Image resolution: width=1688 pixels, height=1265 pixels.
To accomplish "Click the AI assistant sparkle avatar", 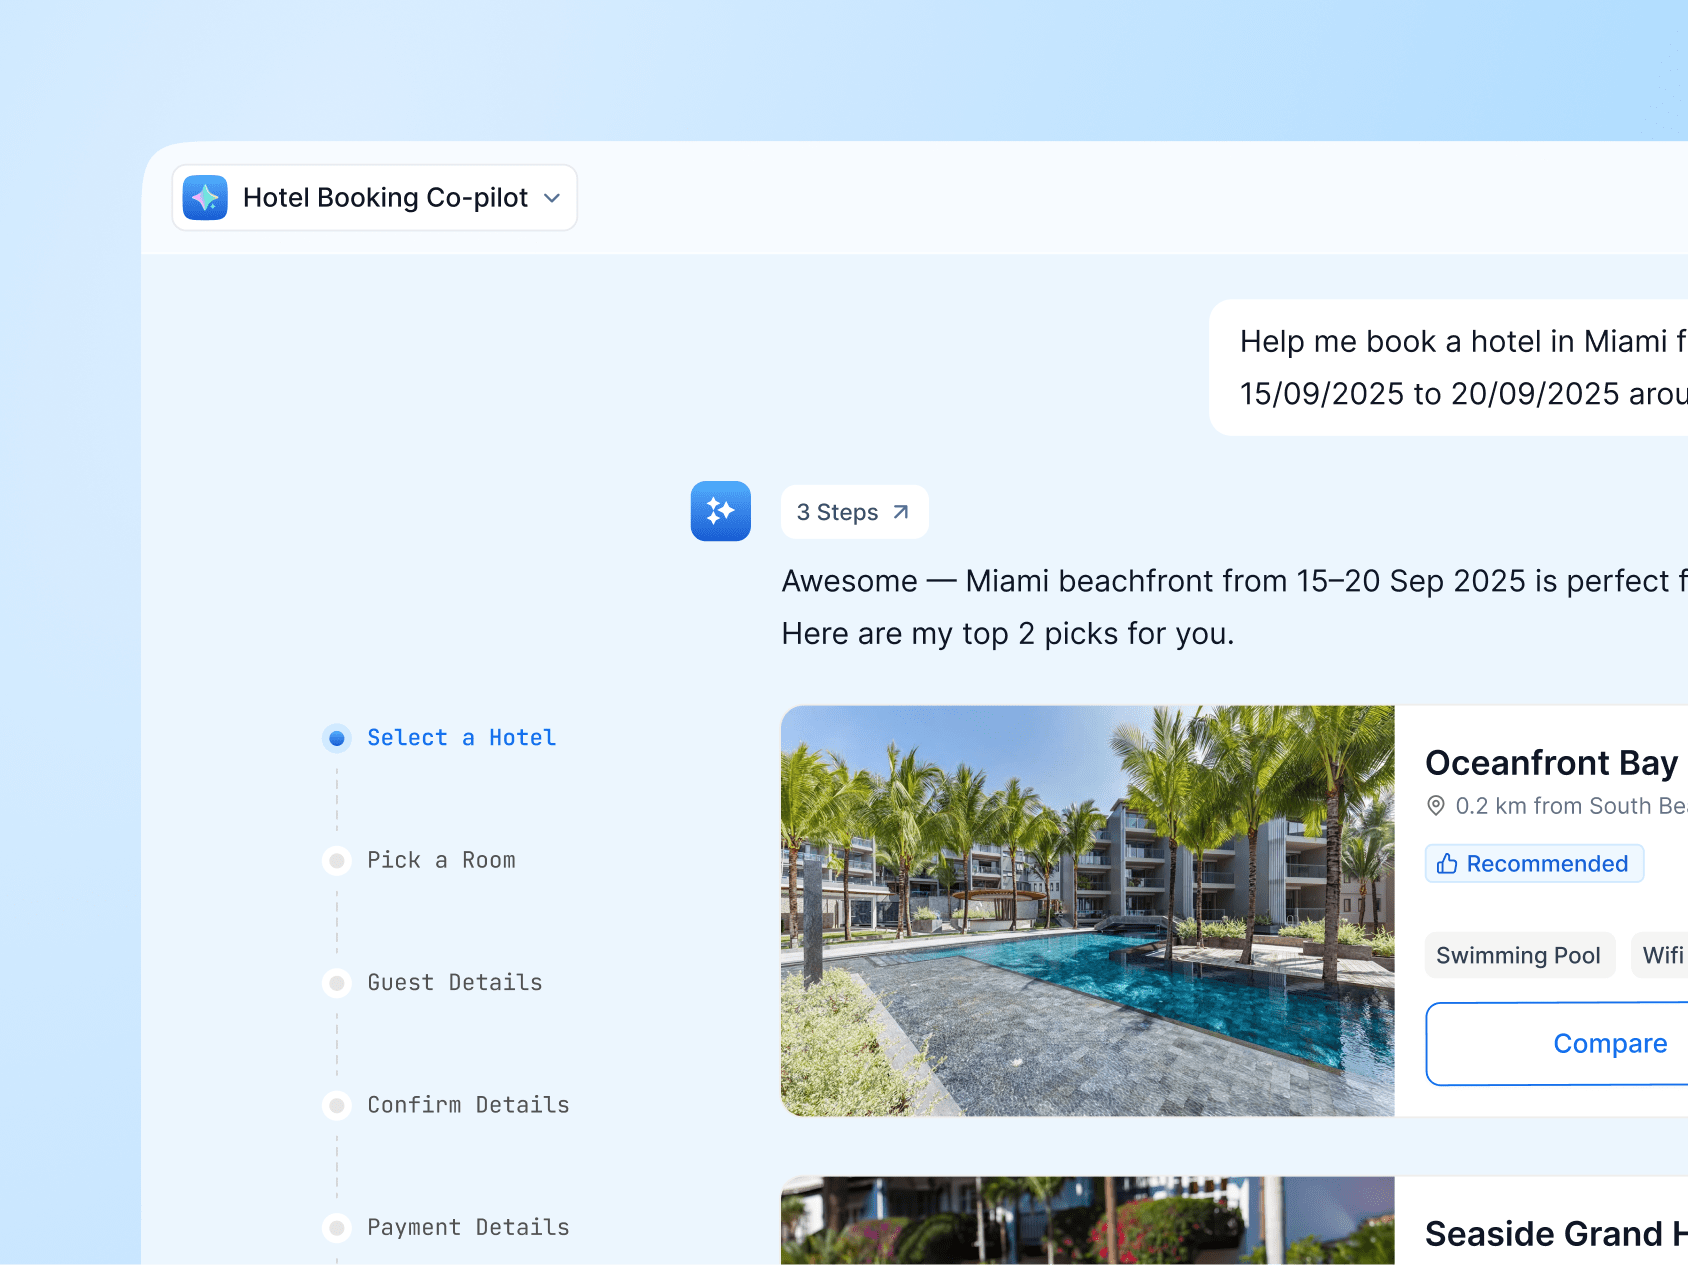I will tap(721, 511).
